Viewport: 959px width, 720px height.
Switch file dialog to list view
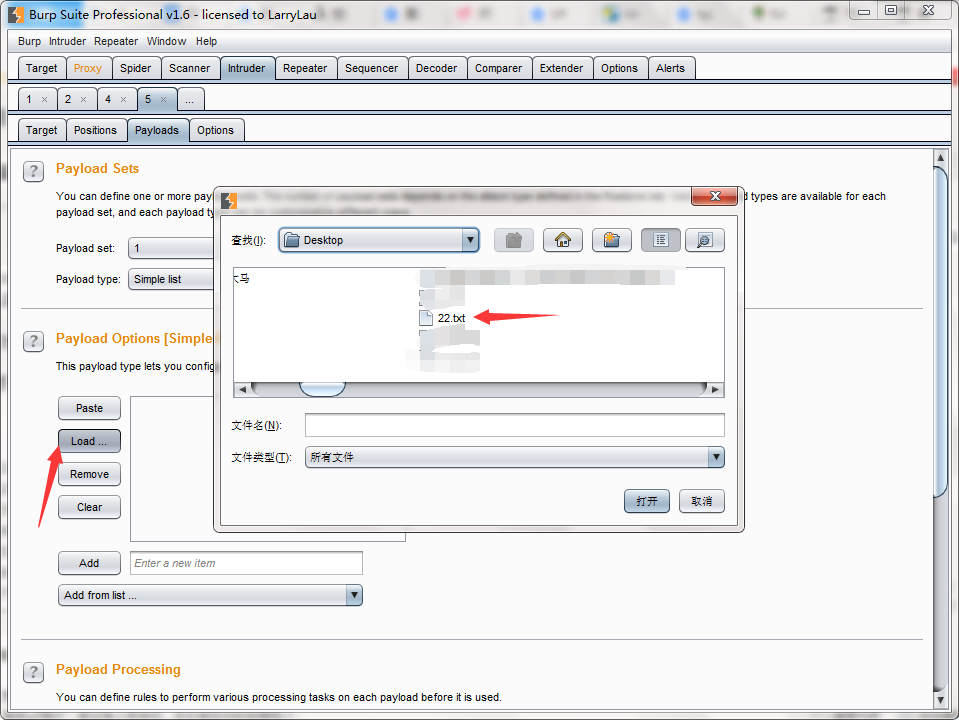pyautogui.click(x=661, y=240)
